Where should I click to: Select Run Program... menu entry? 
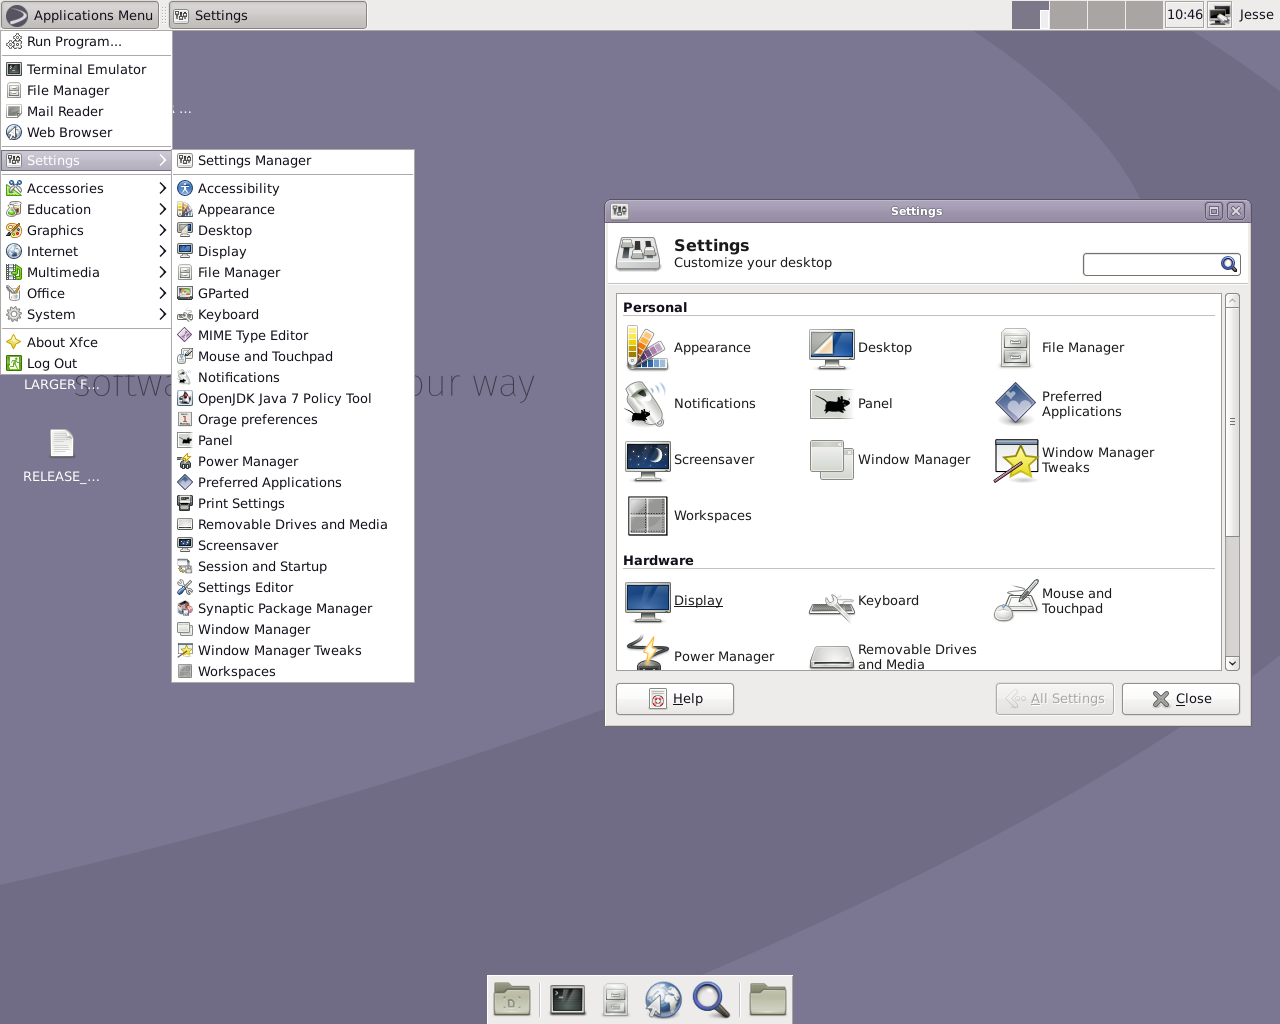[86, 41]
